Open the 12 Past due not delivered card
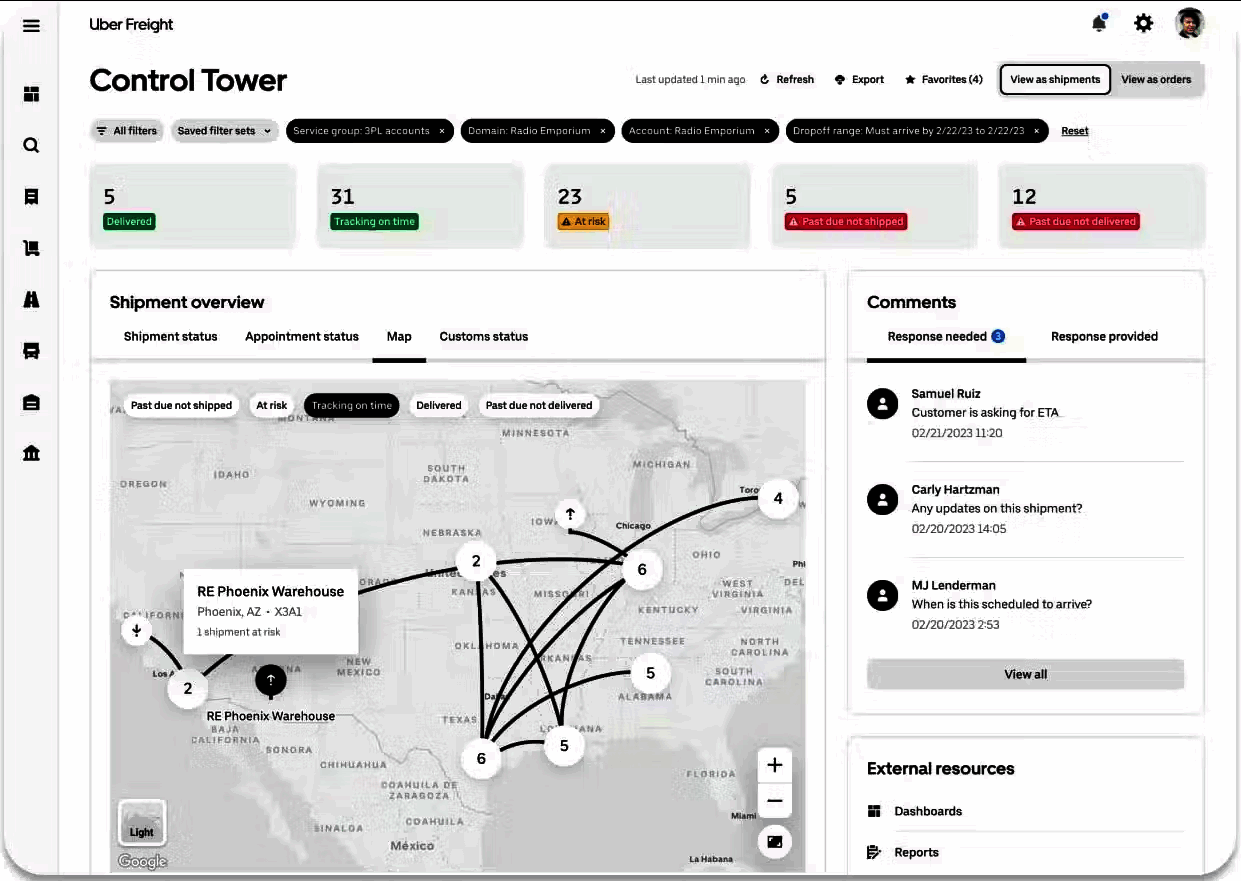1241x881 pixels. click(x=1102, y=206)
